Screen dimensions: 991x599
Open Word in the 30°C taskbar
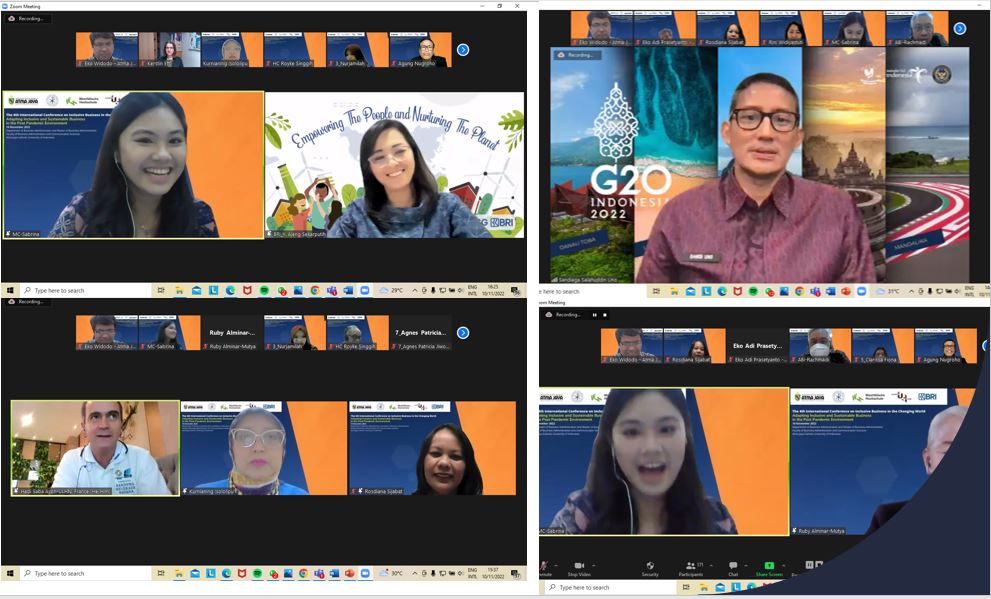tap(334, 574)
